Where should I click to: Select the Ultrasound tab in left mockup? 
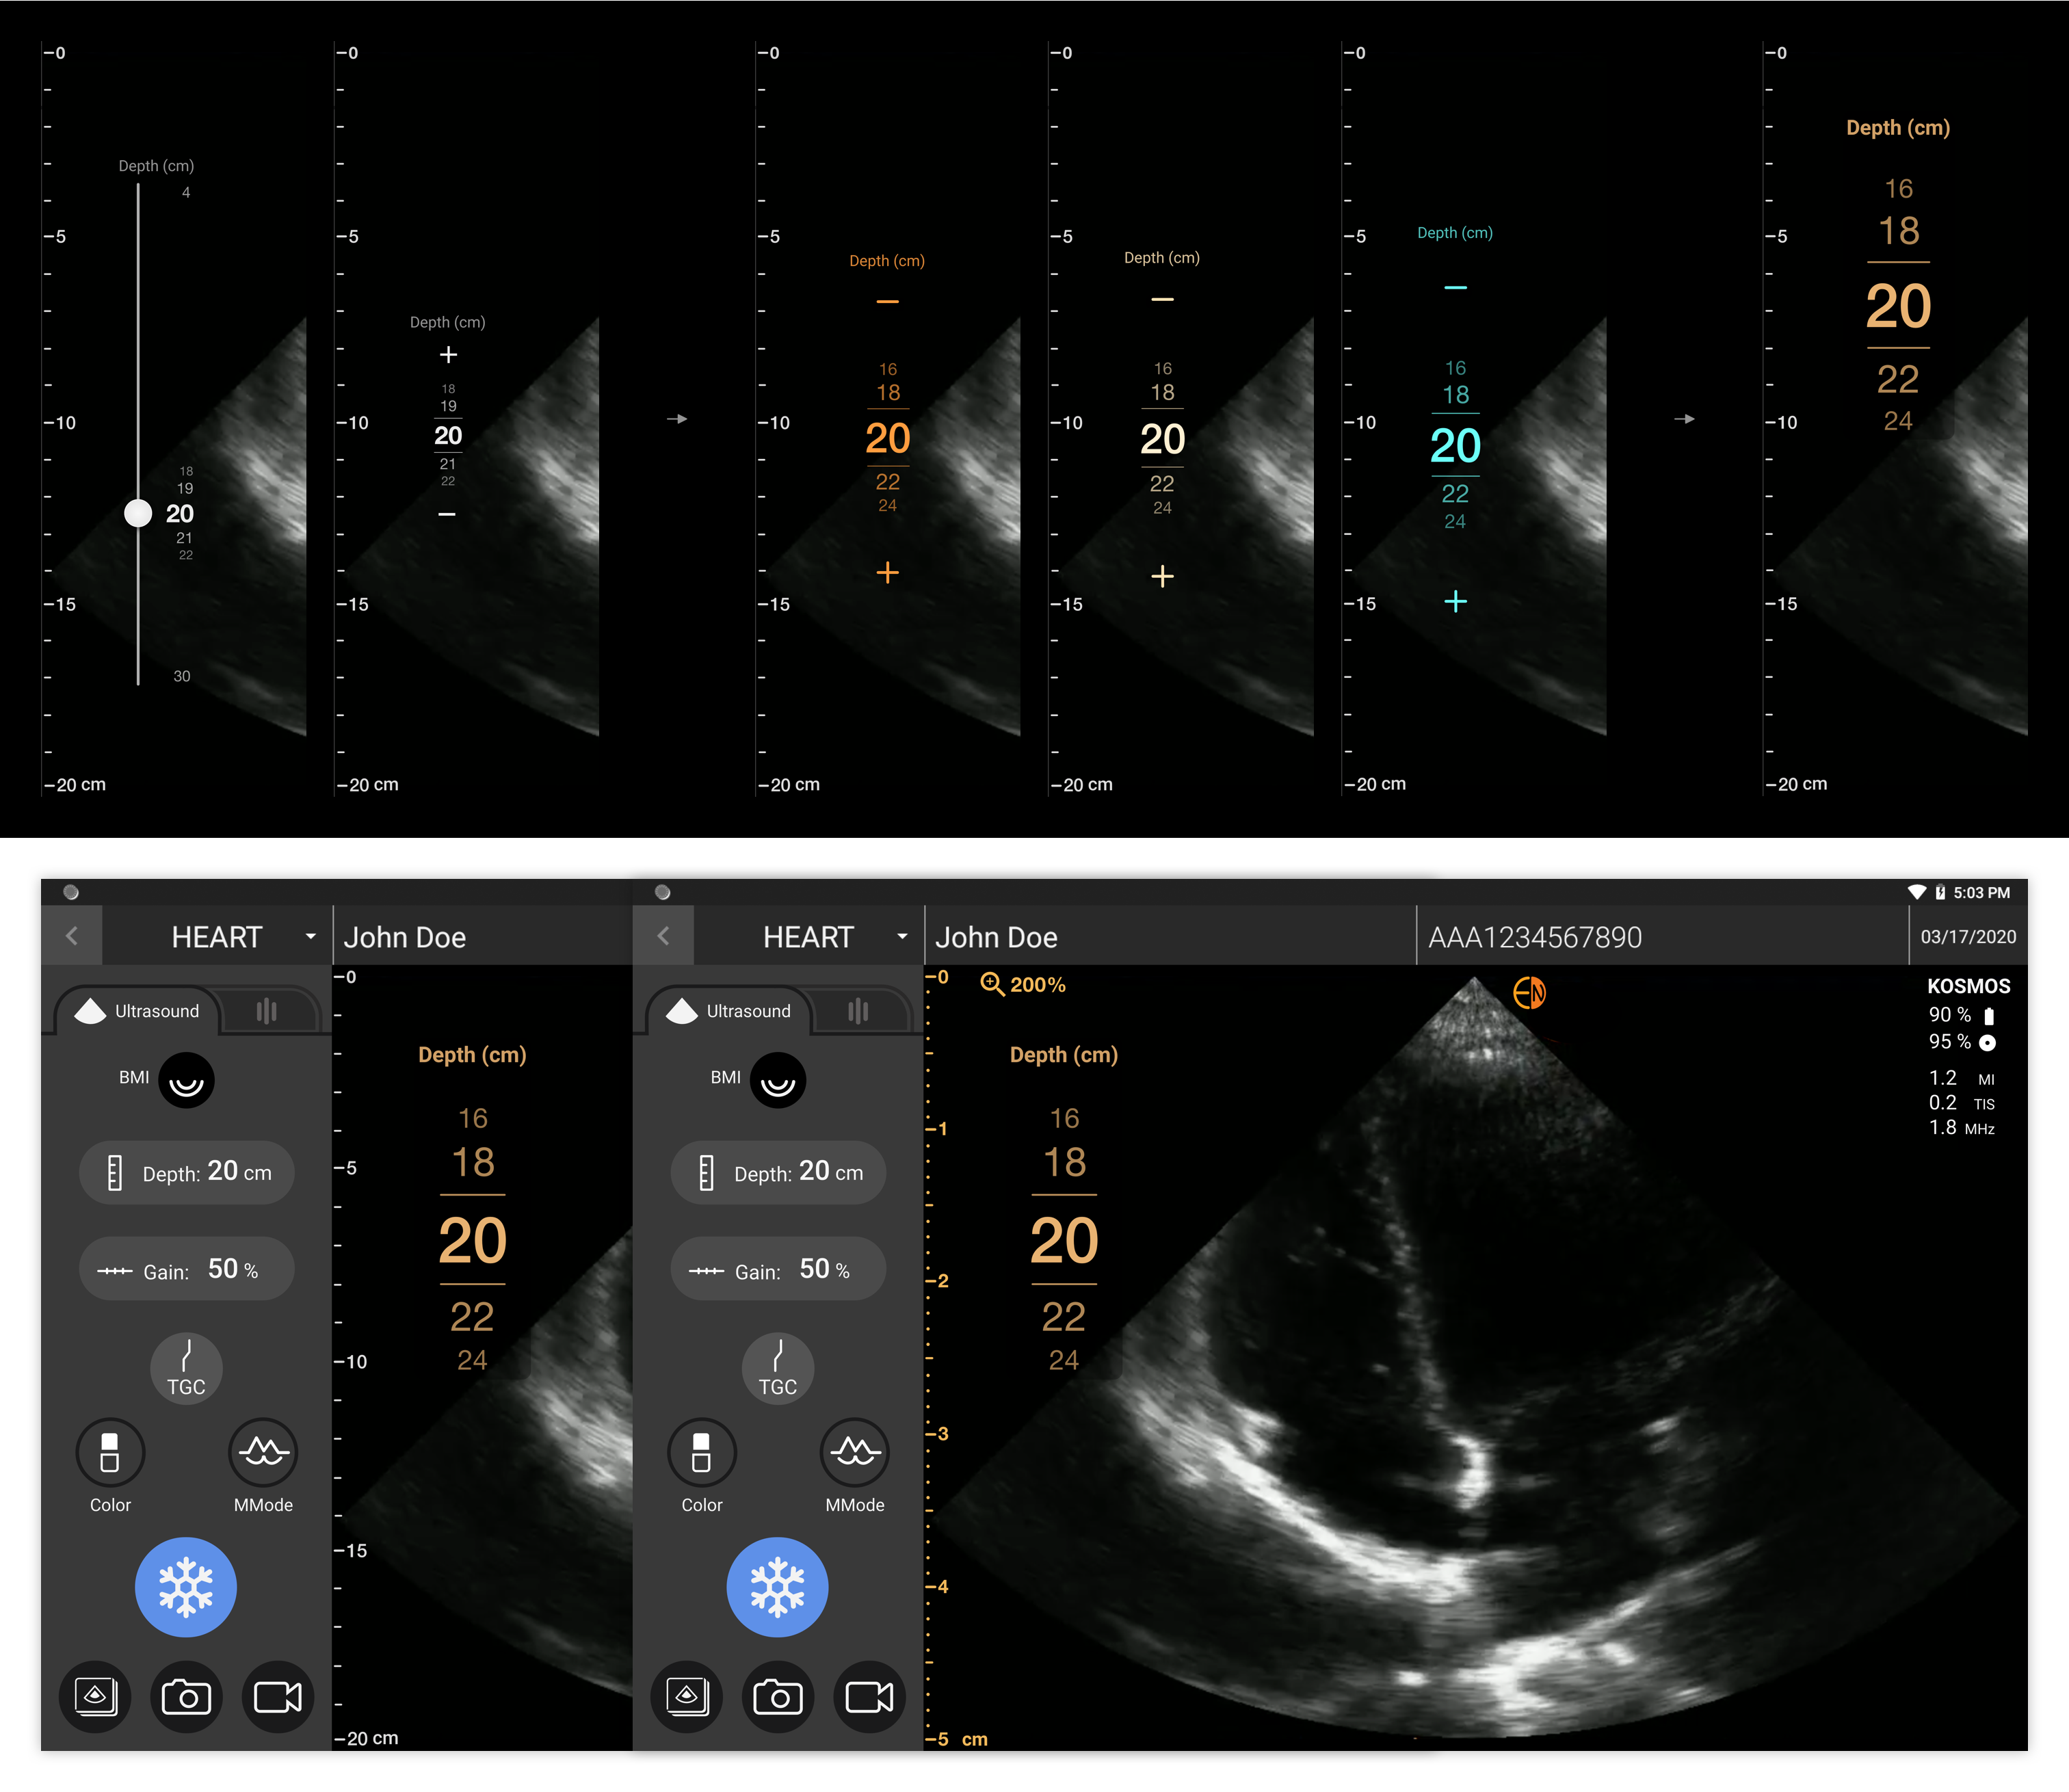pos(136,1011)
